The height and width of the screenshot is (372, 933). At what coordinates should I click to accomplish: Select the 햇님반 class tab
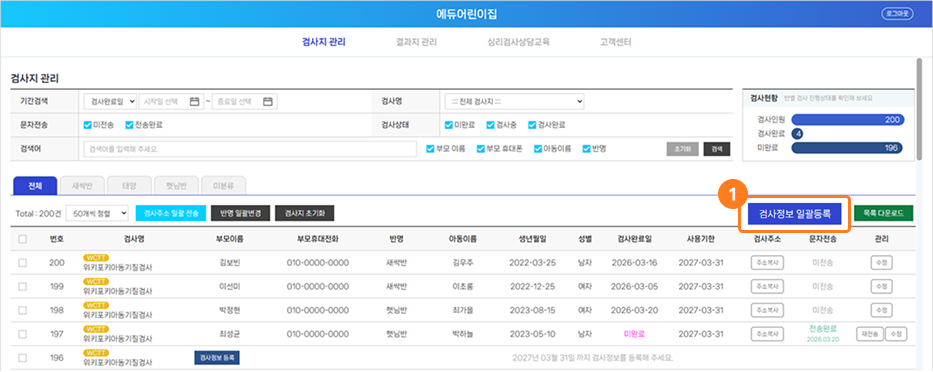(x=176, y=185)
